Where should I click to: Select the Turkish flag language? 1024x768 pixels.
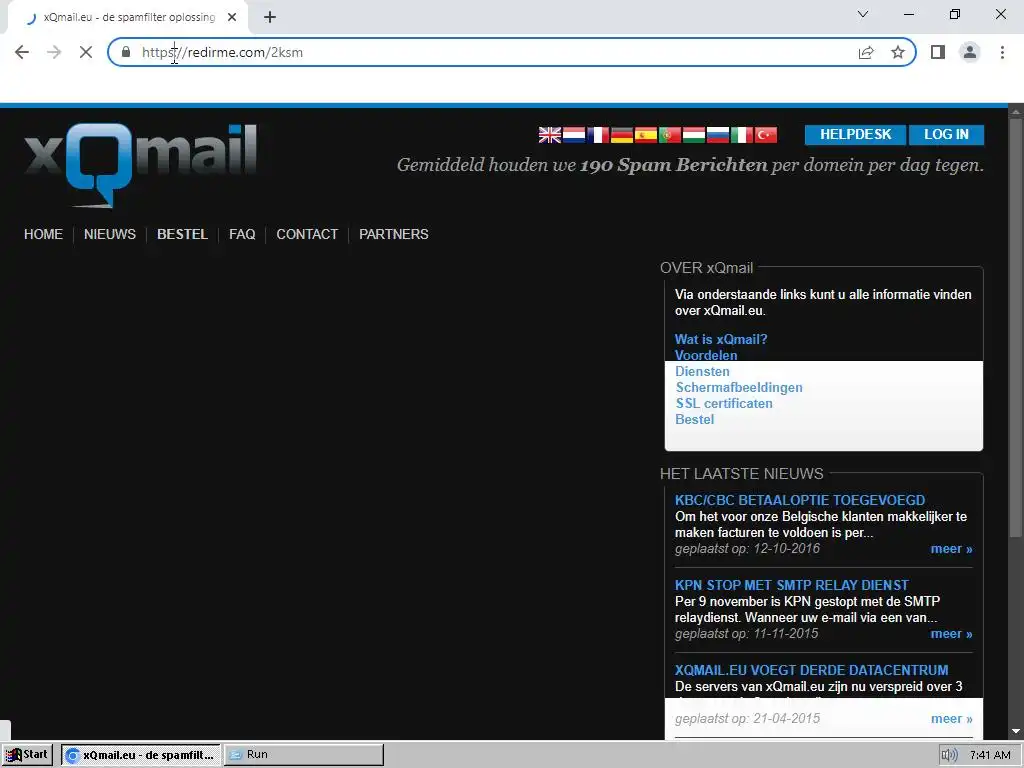[x=766, y=135]
